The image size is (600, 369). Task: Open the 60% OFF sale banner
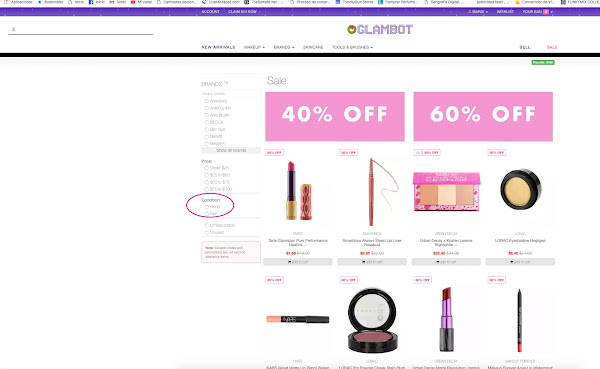pyautogui.click(x=483, y=116)
